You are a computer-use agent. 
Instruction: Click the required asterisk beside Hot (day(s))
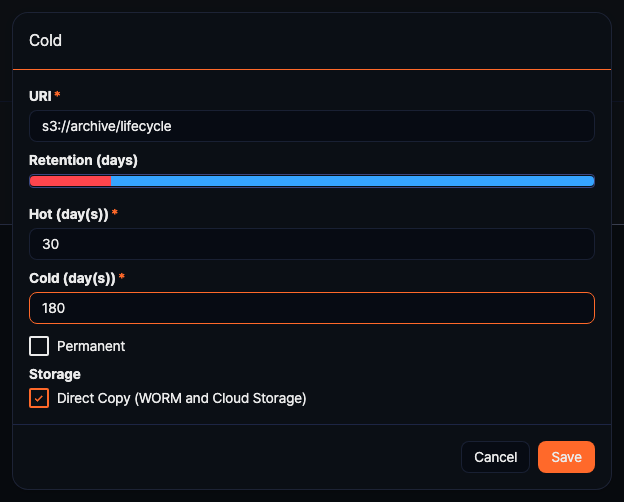pos(115,214)
